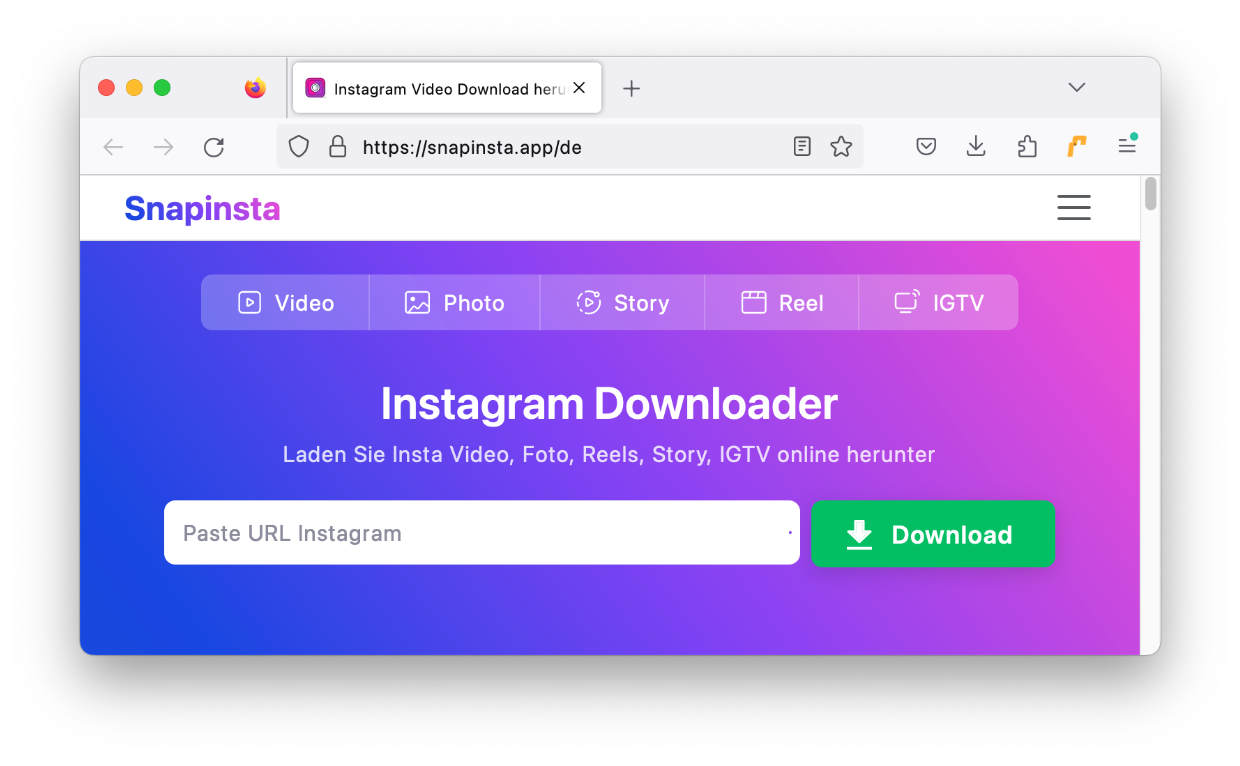The height and width of the screenshot is (766, 1240).
Task: Open the Firefox application menu
Action: pyautogui.click(x=1127, y=147)
